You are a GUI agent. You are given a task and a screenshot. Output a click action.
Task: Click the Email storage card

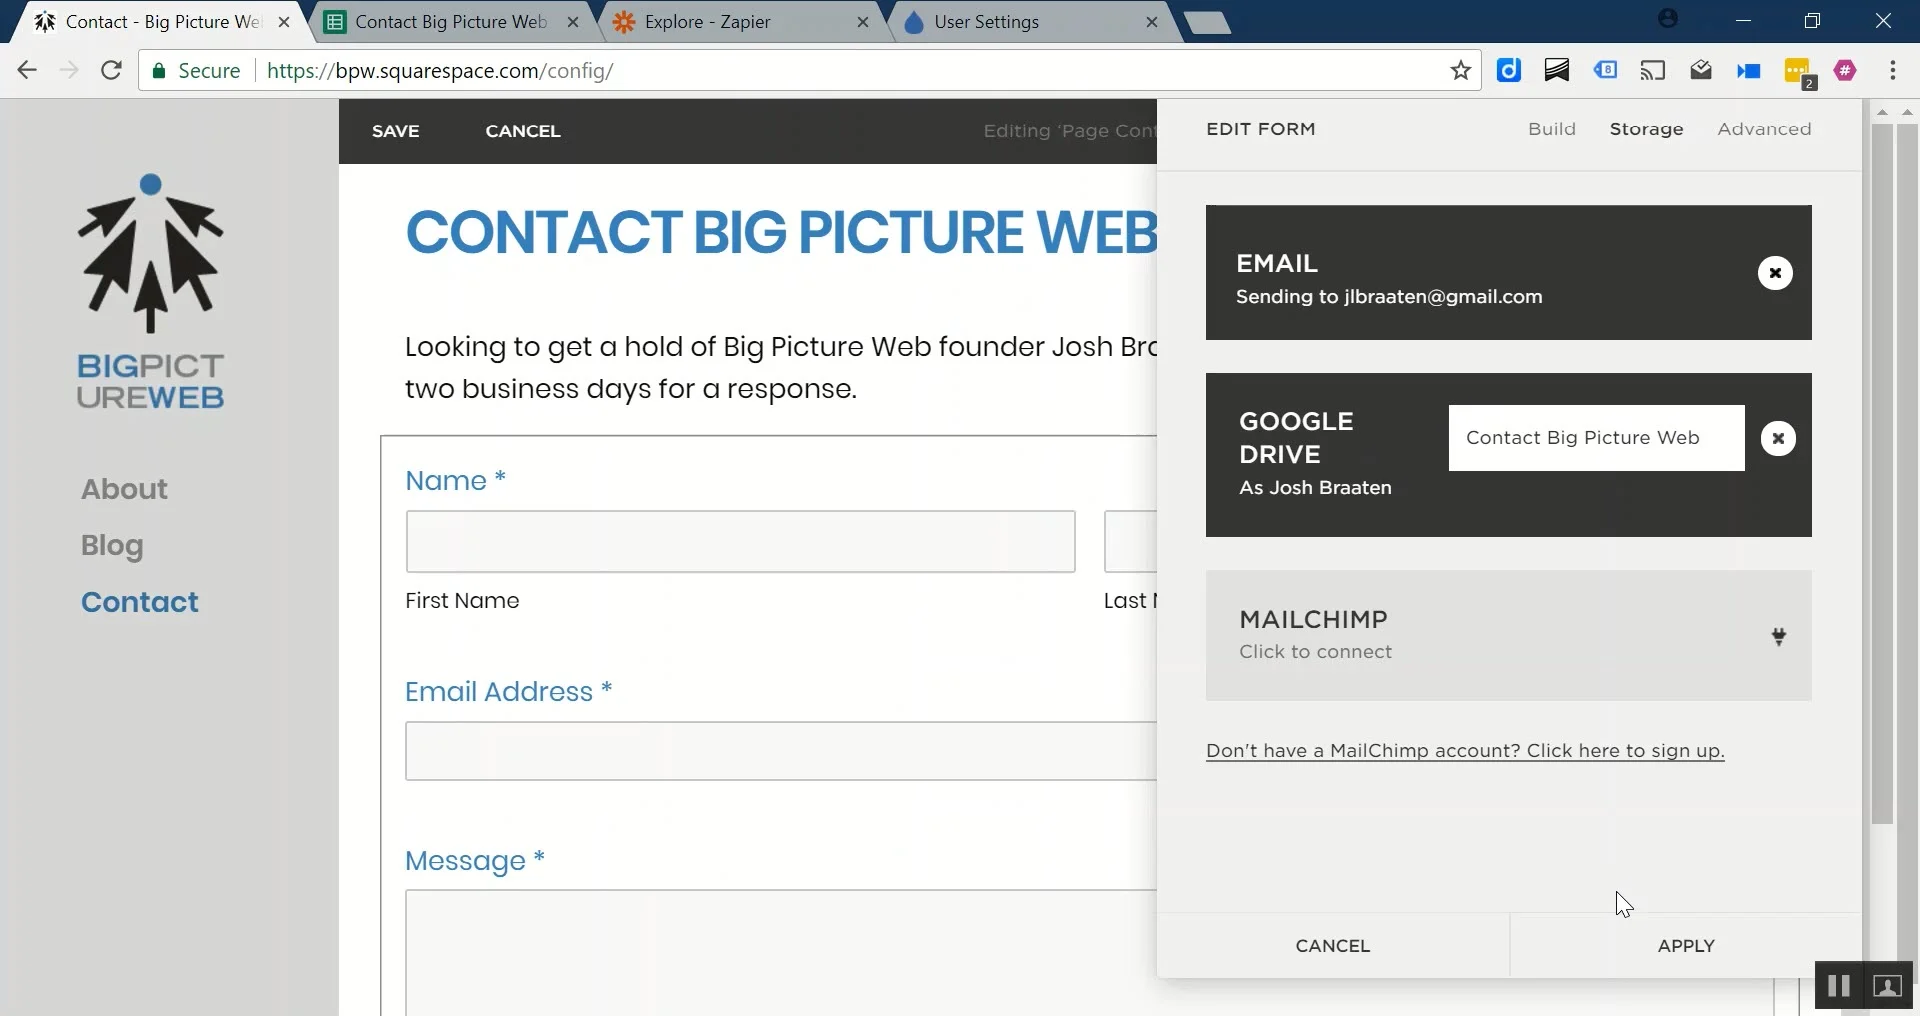1508,273
